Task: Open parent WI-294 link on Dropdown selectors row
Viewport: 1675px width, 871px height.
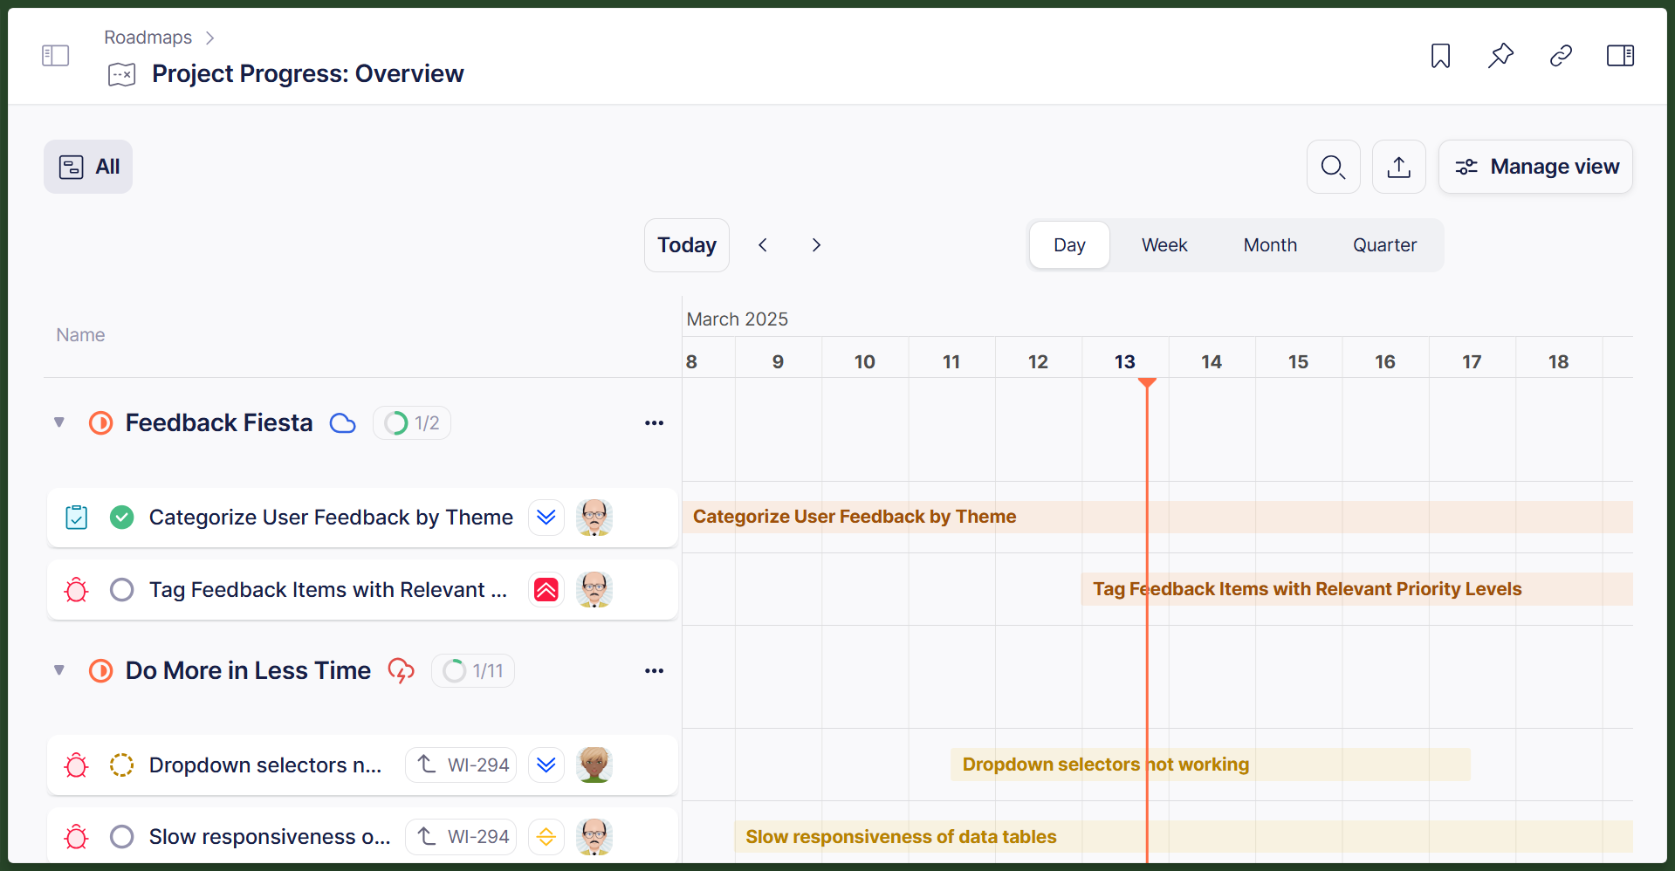Action: [x=461, y=766]
